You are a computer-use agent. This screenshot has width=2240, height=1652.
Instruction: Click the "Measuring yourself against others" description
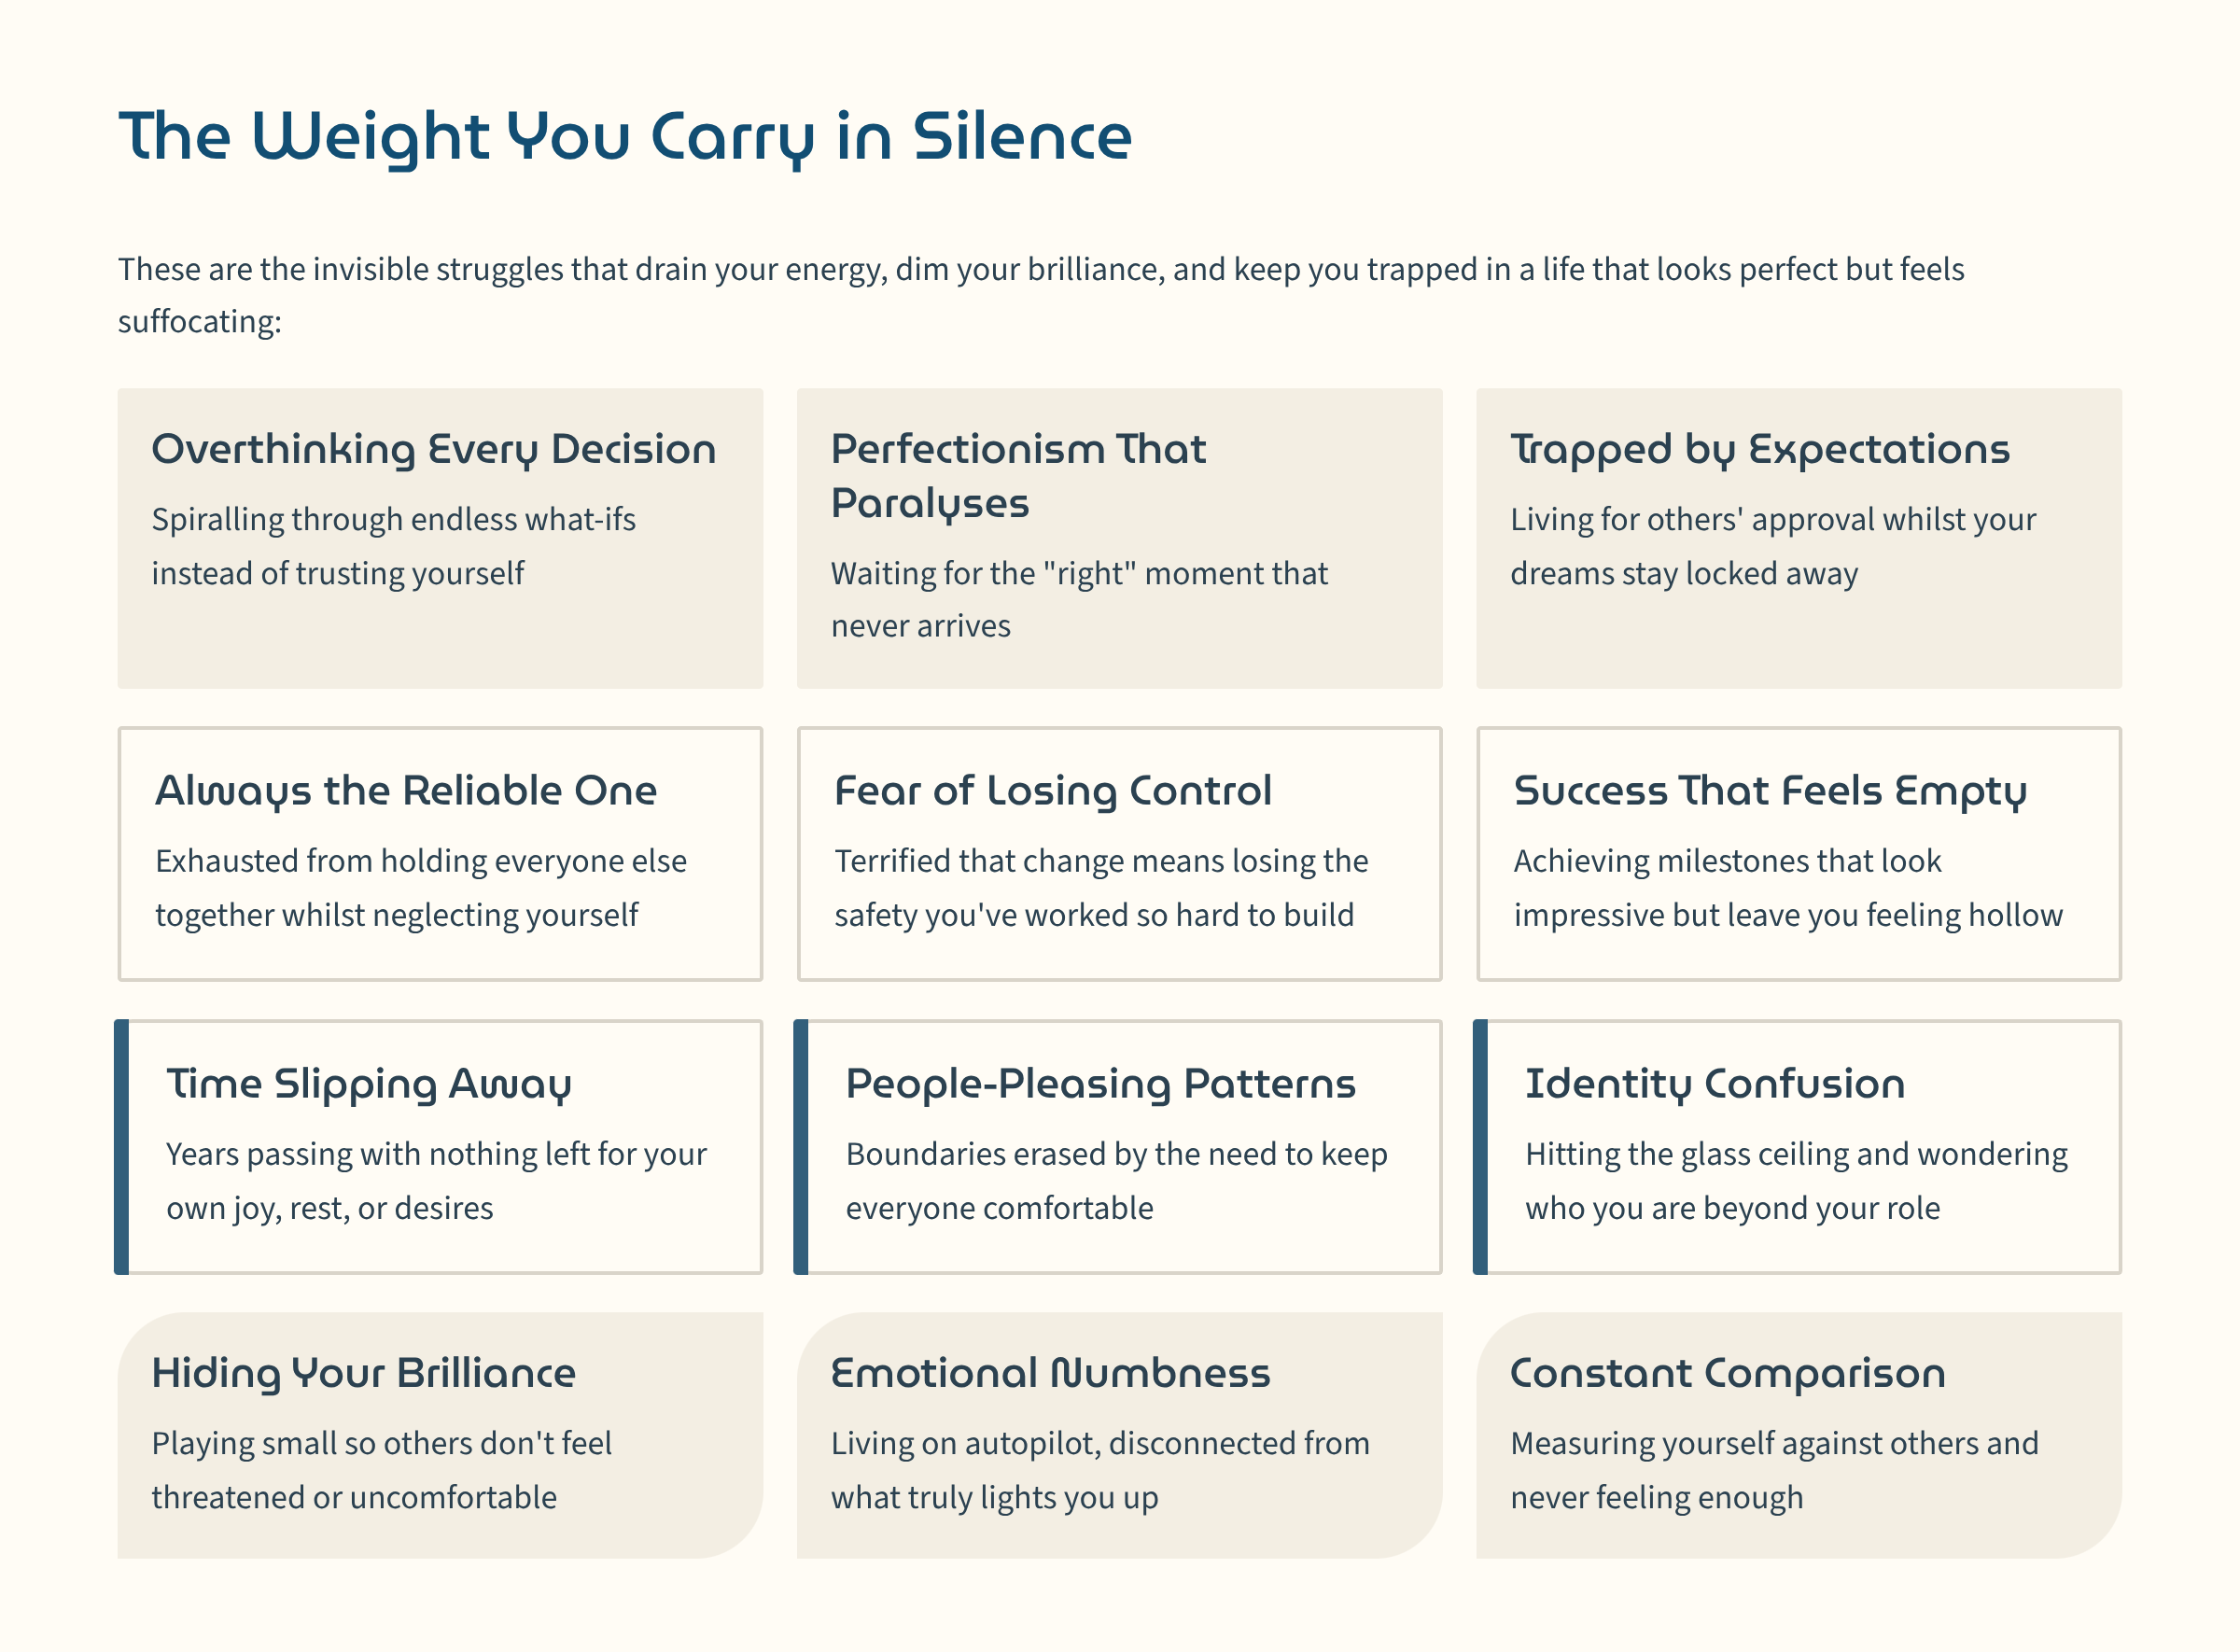[1774, 1470]
